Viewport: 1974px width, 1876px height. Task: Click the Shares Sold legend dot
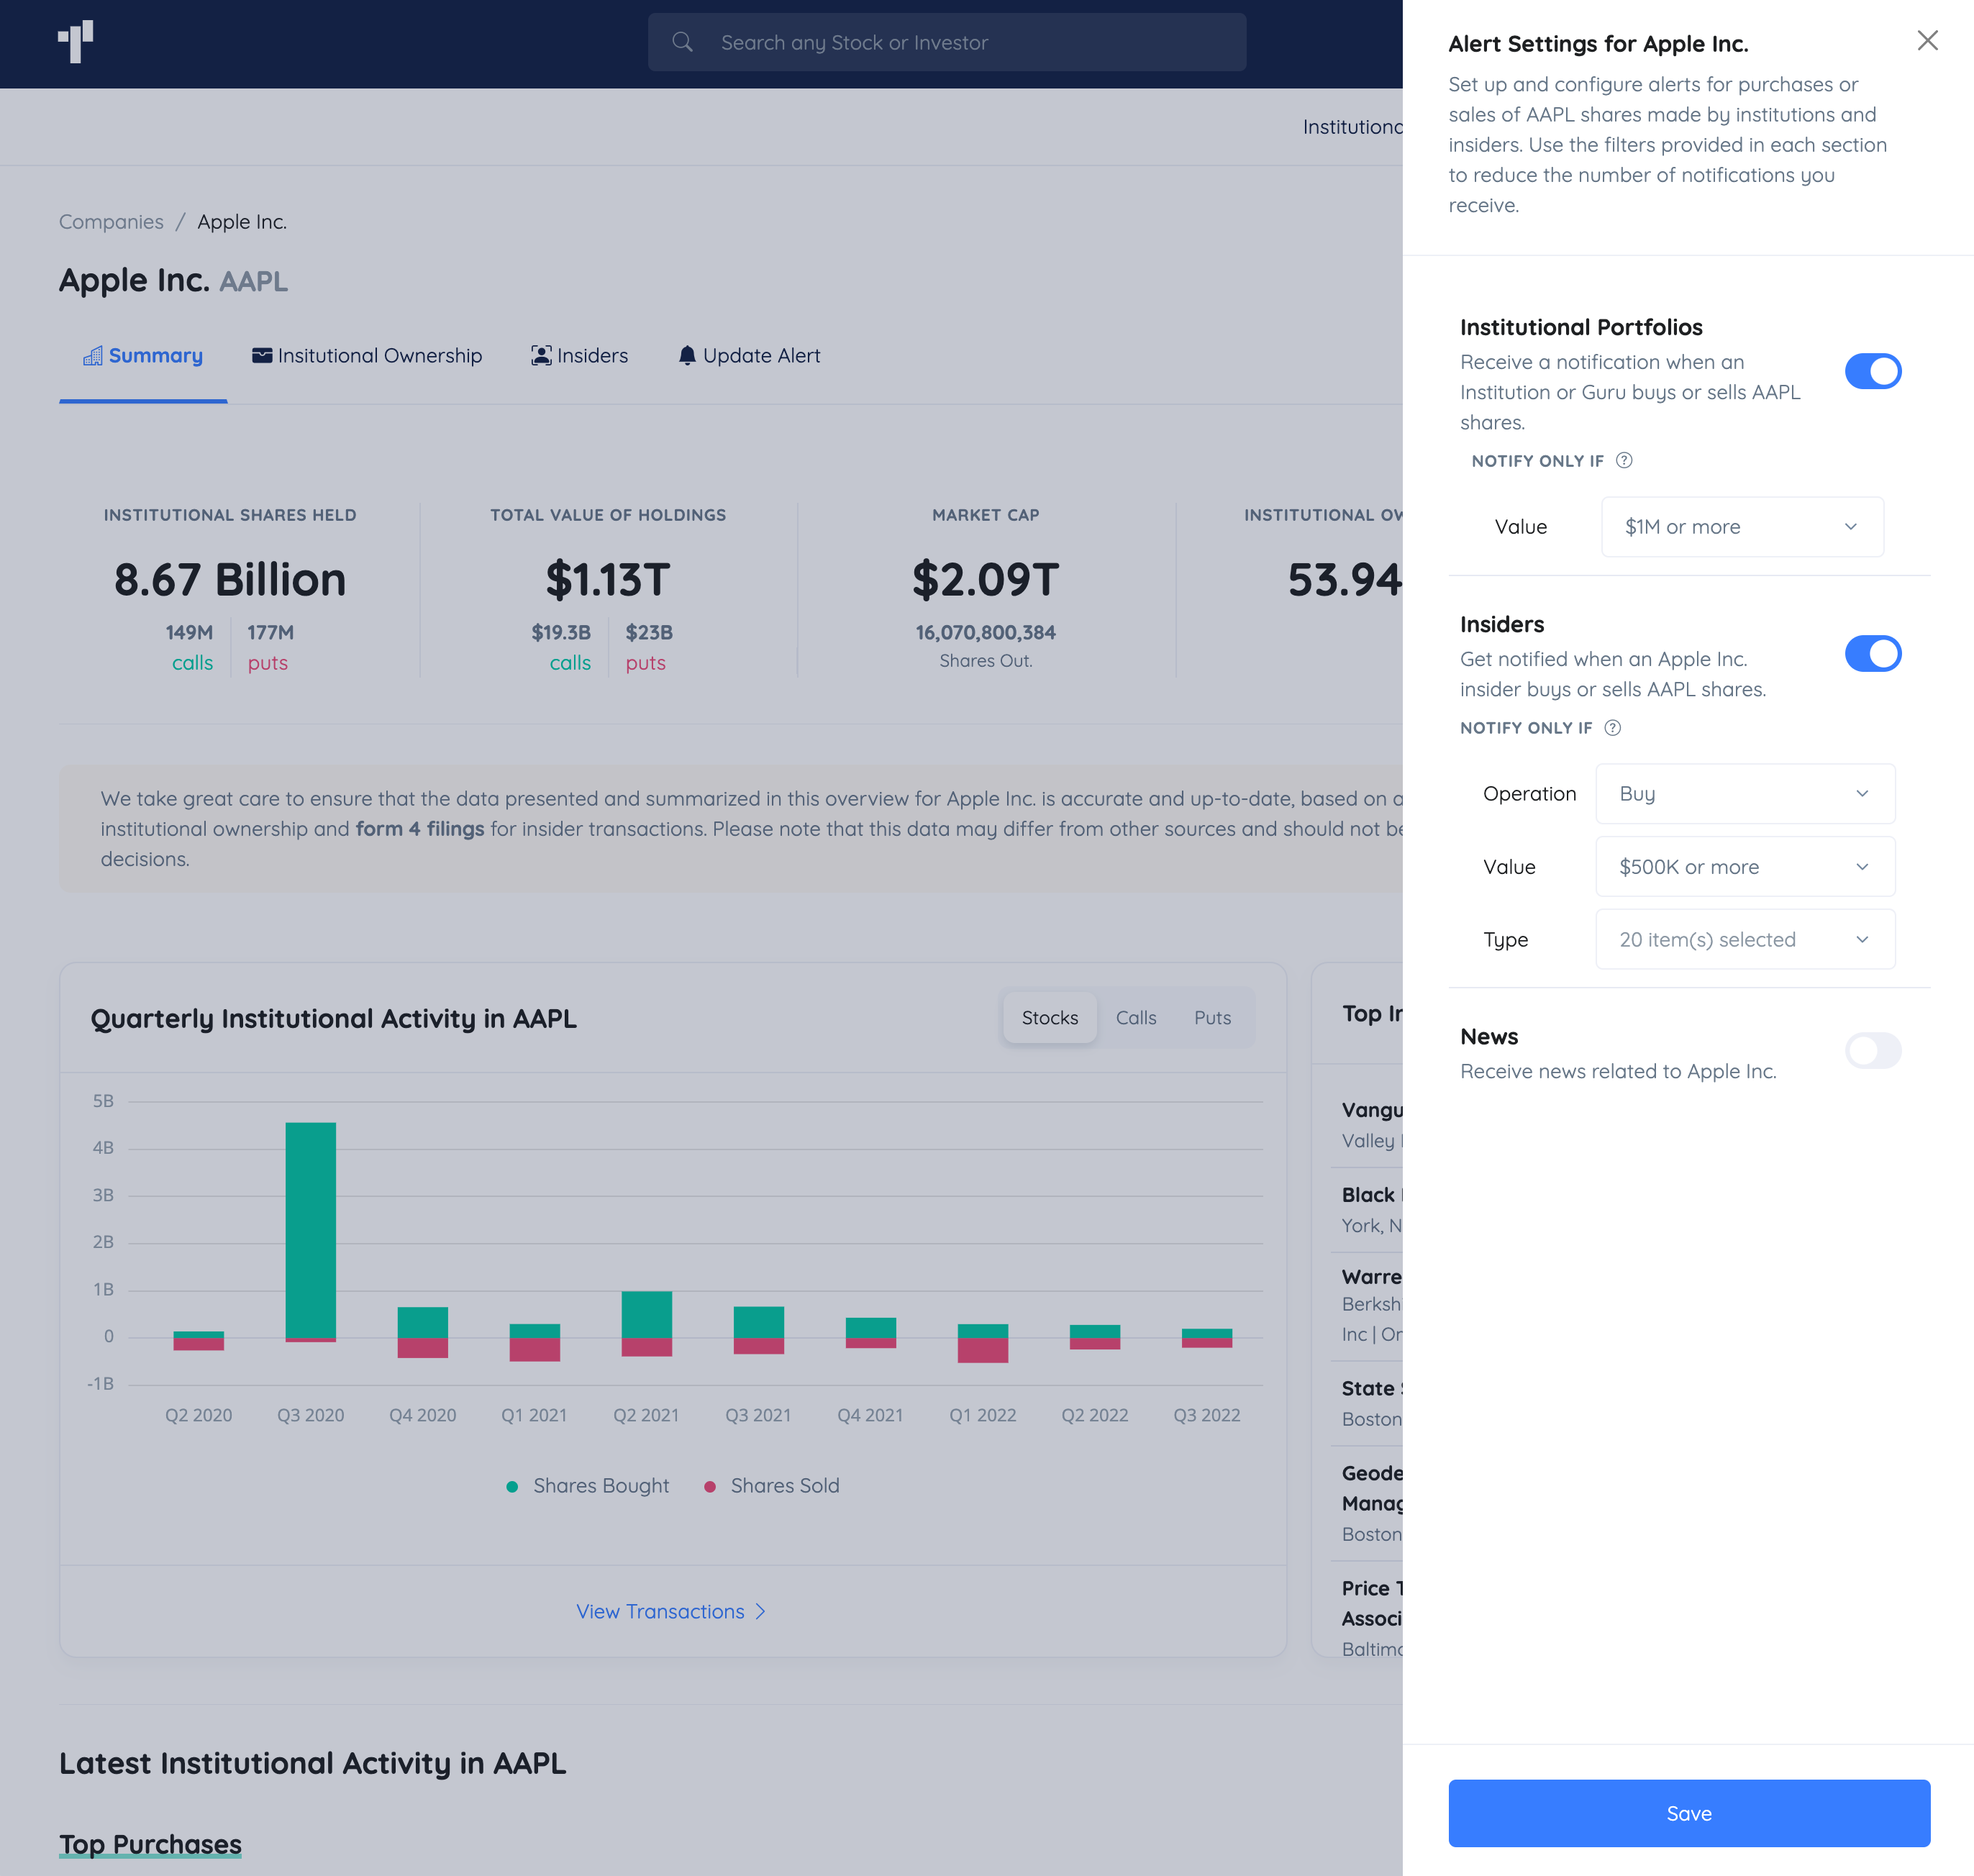pyautogui.click(x=709, y=1487)
